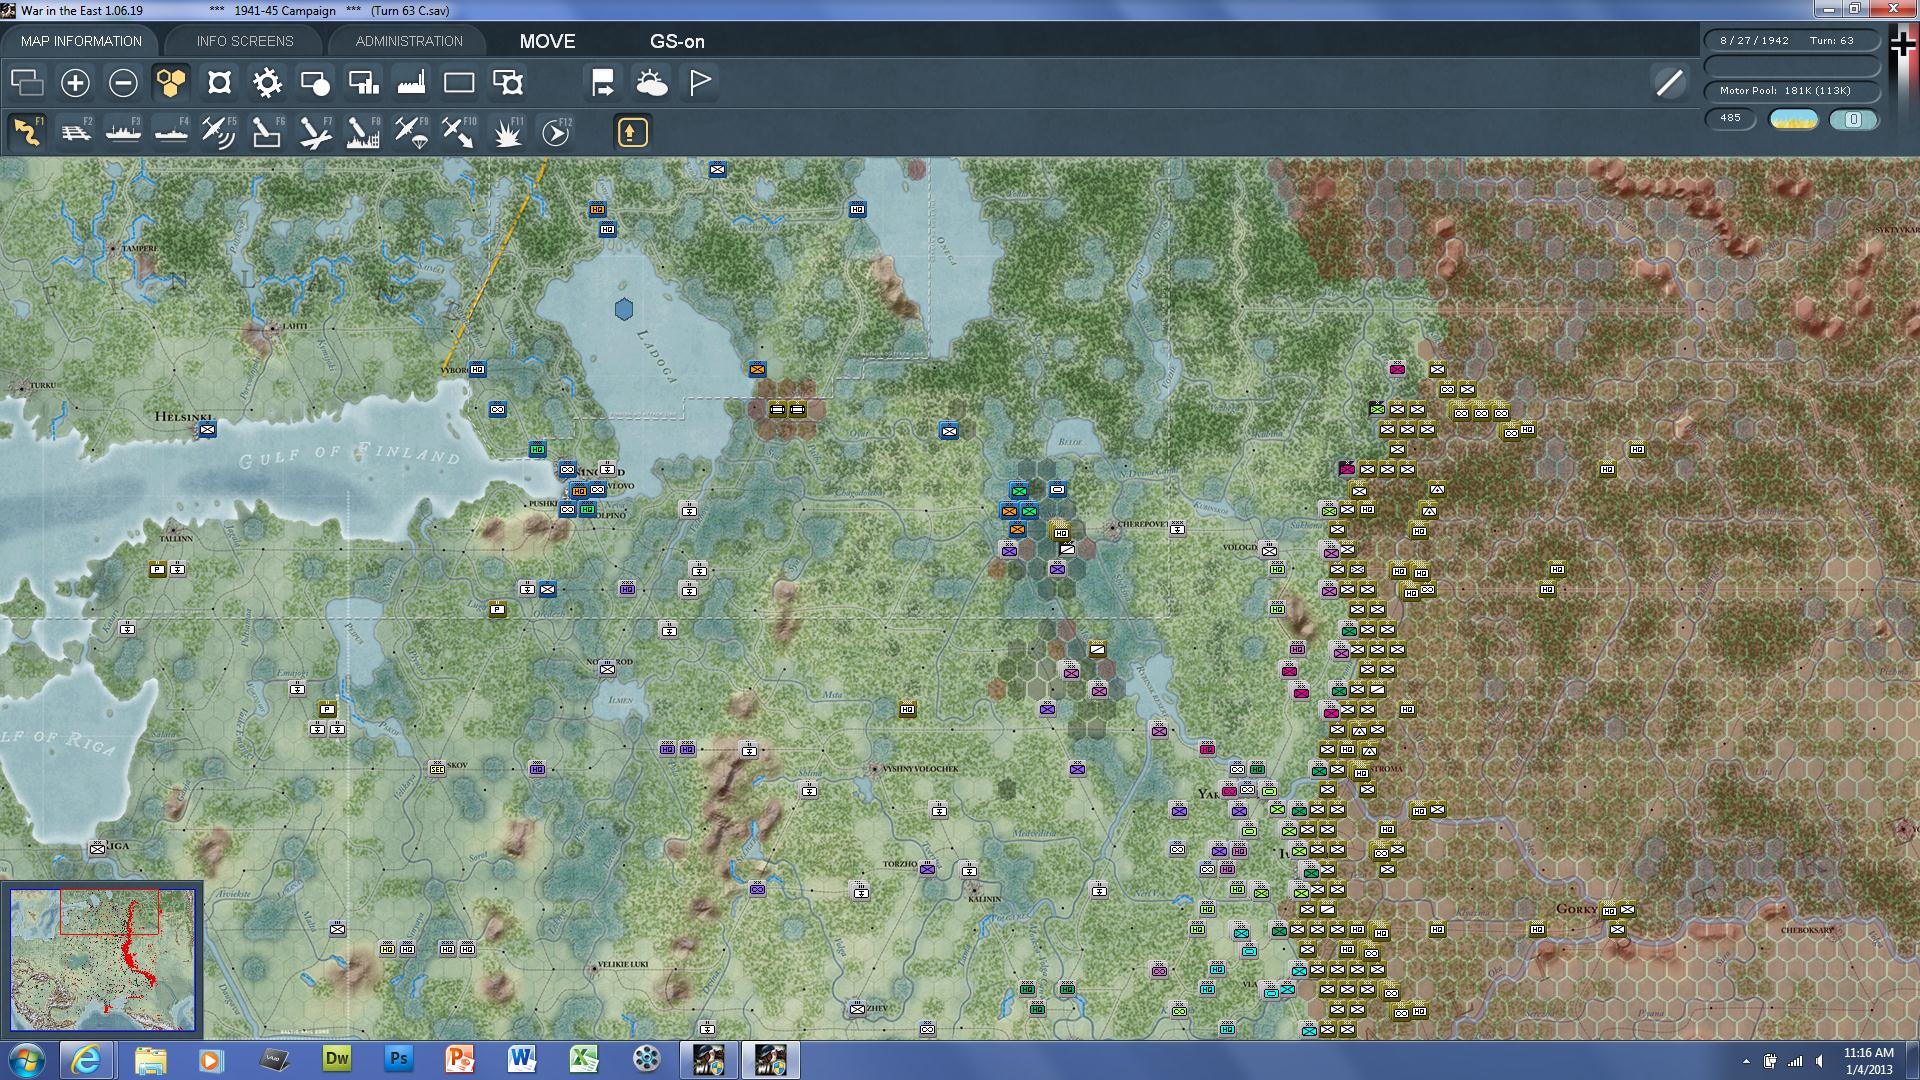The height and width of the screenshot is (1080, 1920).
Task: Click the pennant flag icon
Action: click(x=700, y=83)
